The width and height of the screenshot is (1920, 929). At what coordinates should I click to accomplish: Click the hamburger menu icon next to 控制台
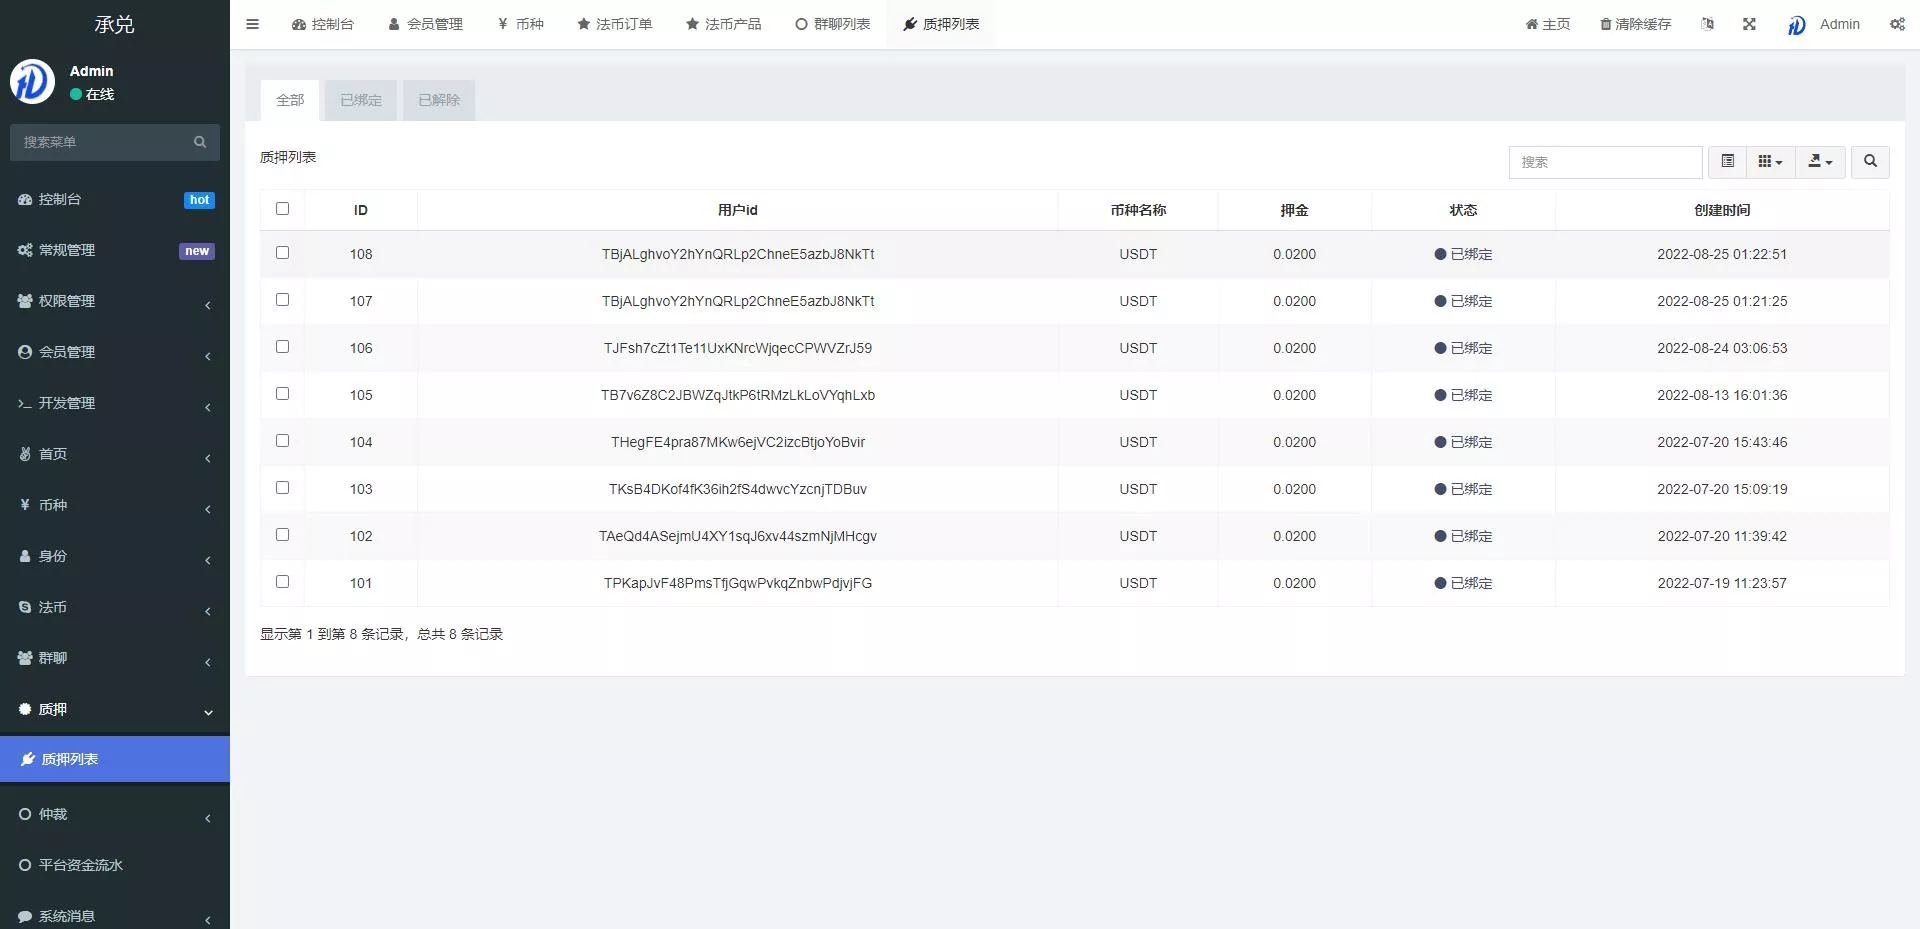tap(252, 24)
